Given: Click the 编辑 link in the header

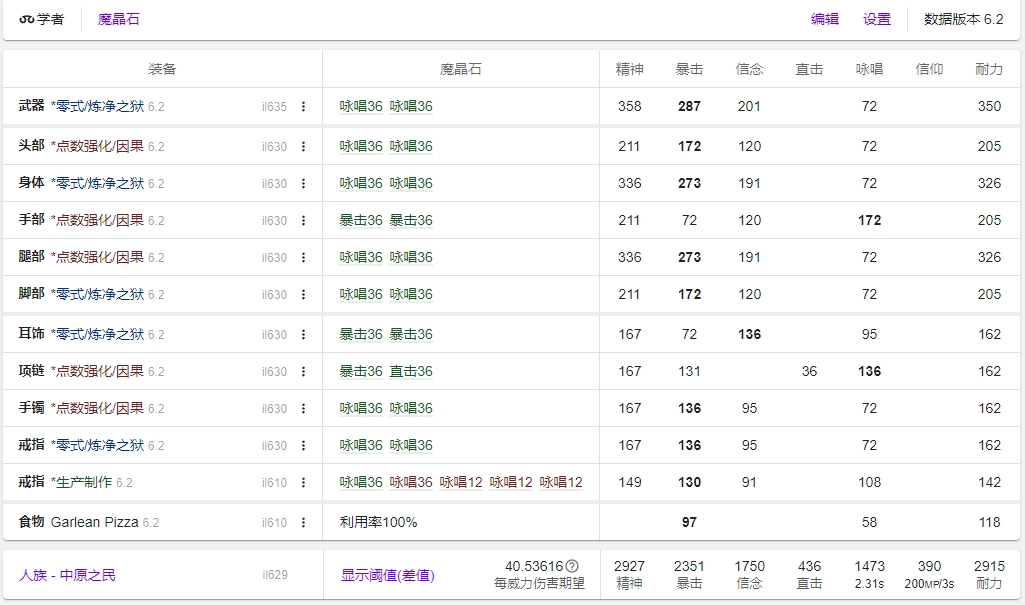Looking at the screenshot, I should coord(824,19).
